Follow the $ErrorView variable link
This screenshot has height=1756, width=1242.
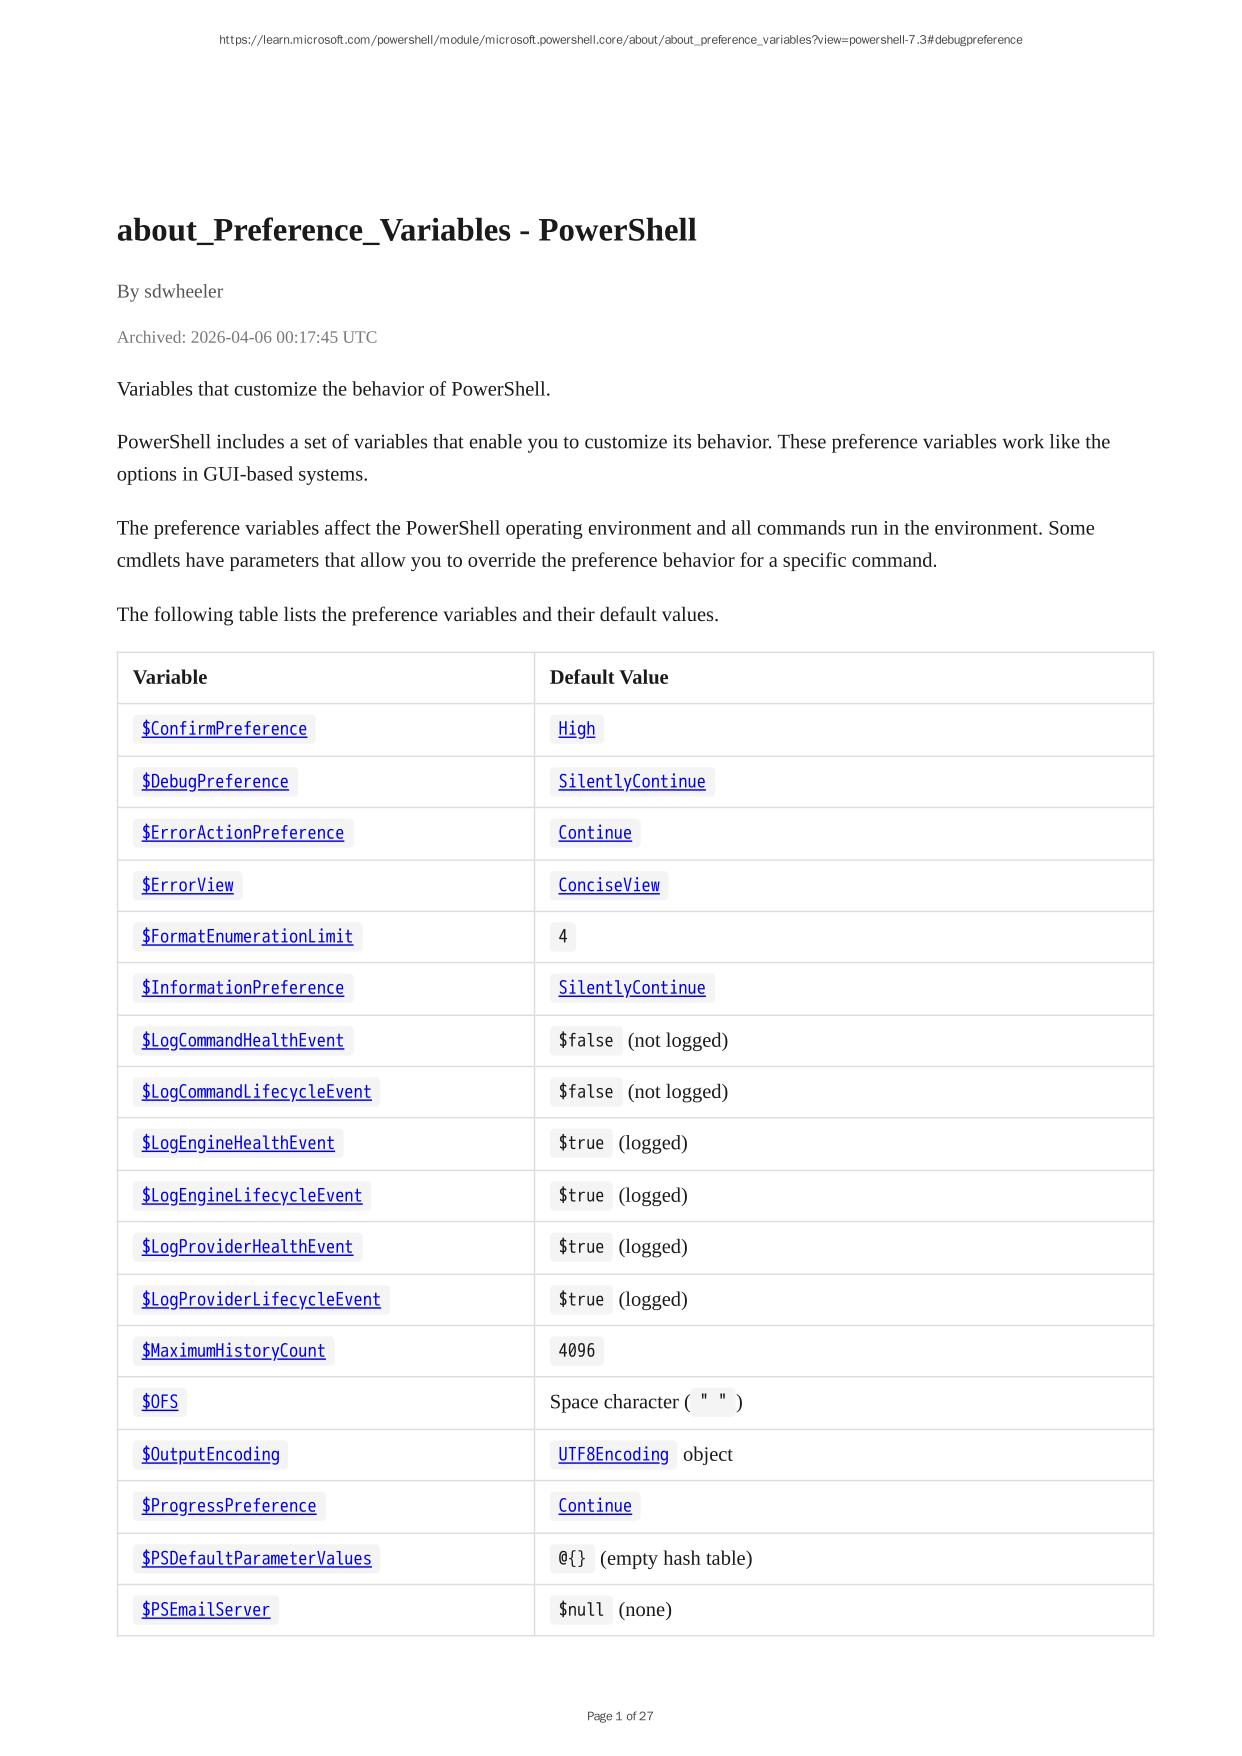point(187,885)
